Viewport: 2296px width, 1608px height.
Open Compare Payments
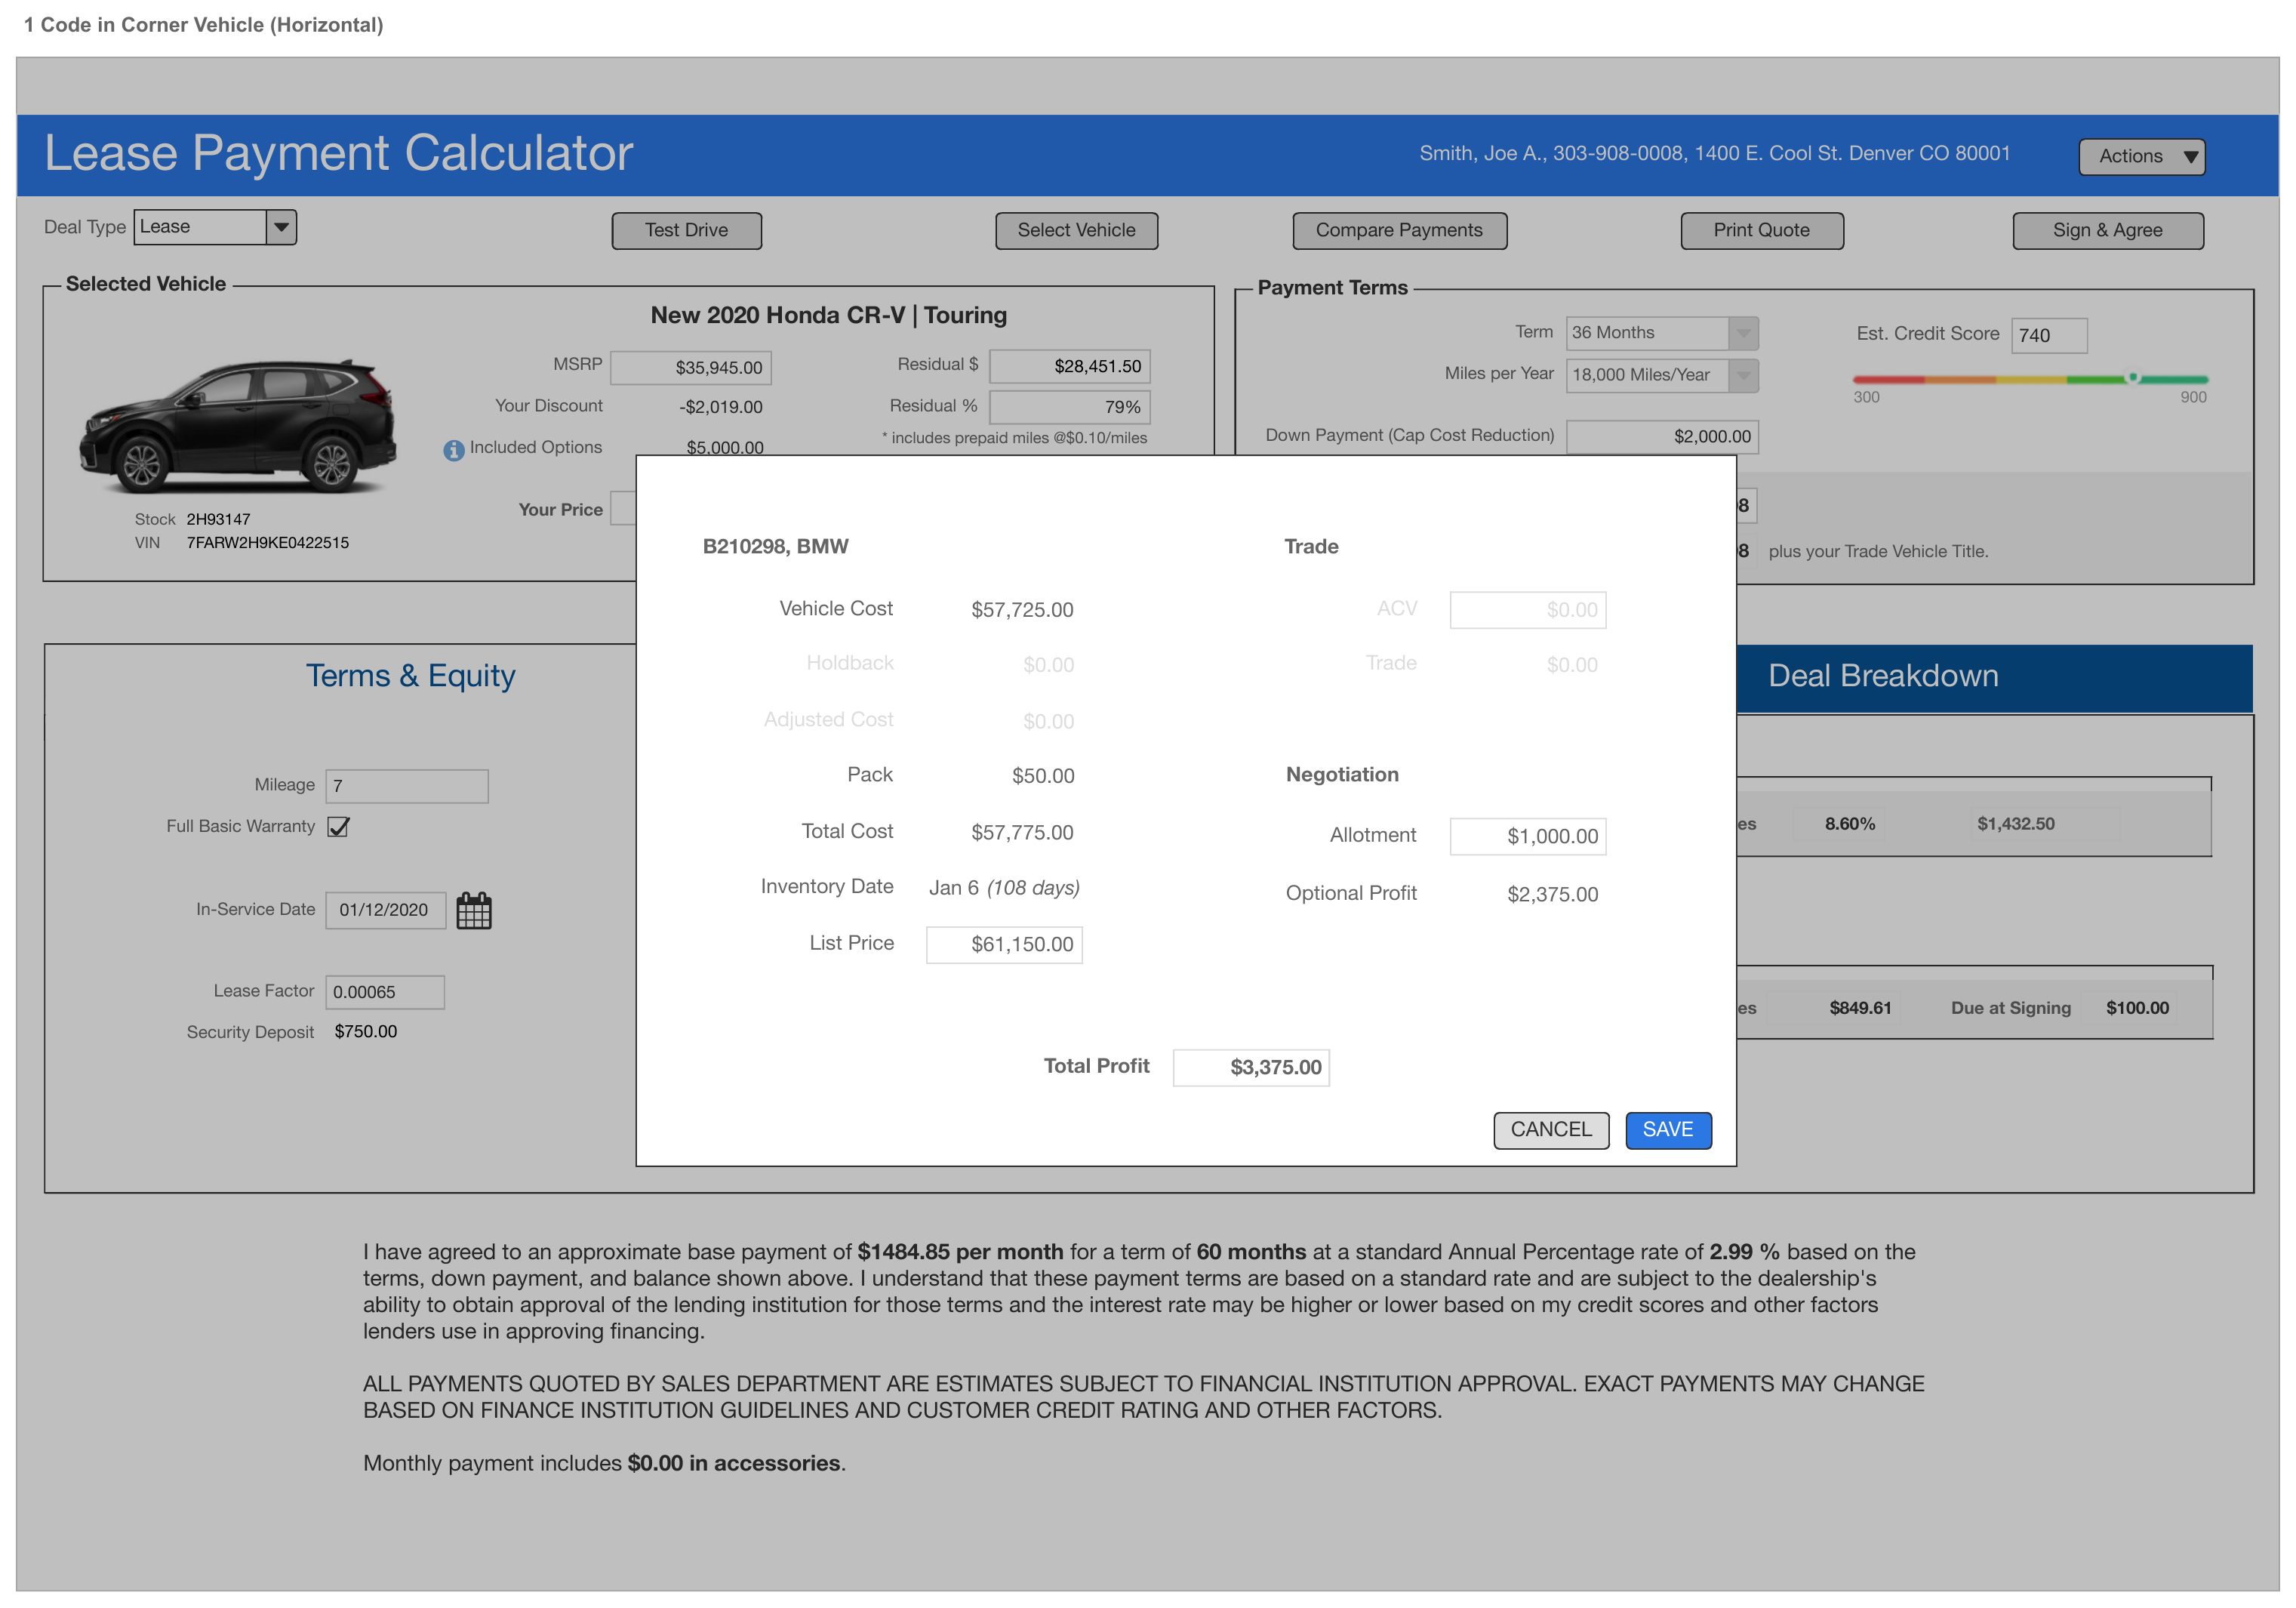click(x=1399, y=230)
